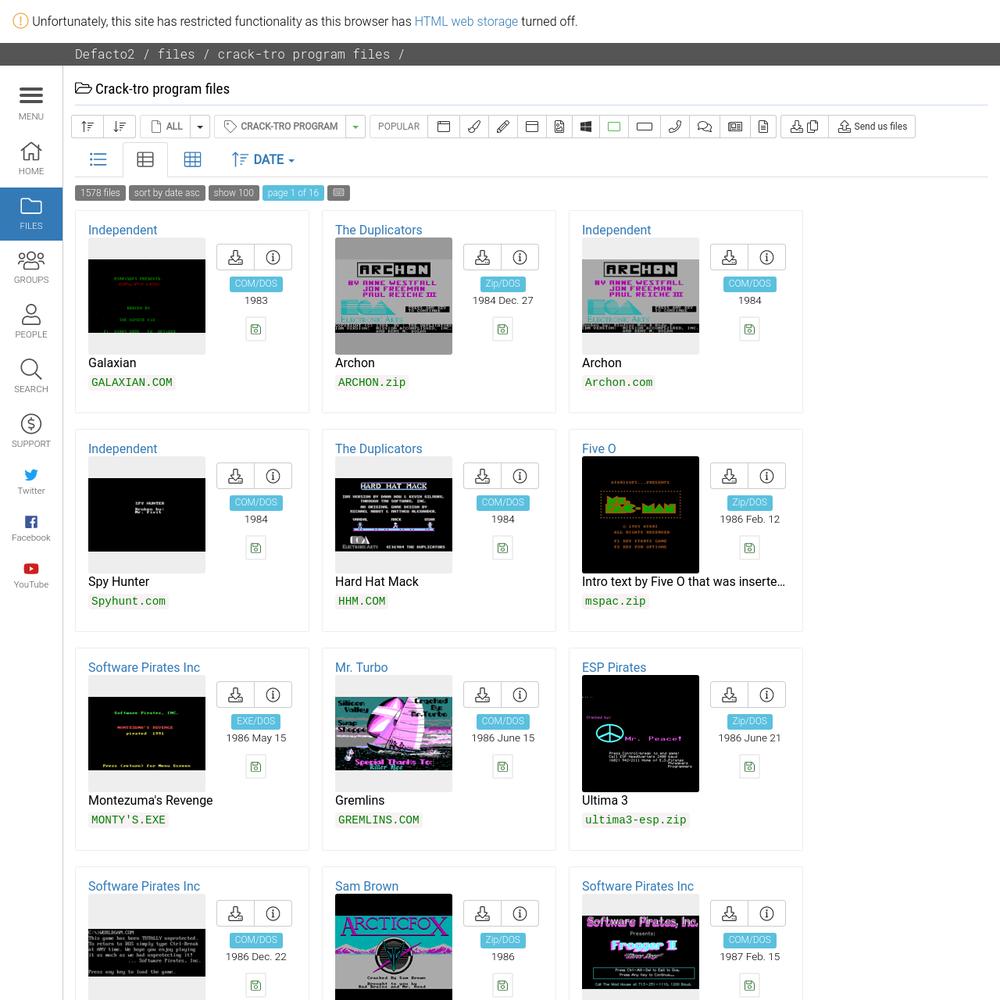Select the Windows logo filter icon
The height and width of the screenshot is (1000, 1000).
(x=586, y=127)
